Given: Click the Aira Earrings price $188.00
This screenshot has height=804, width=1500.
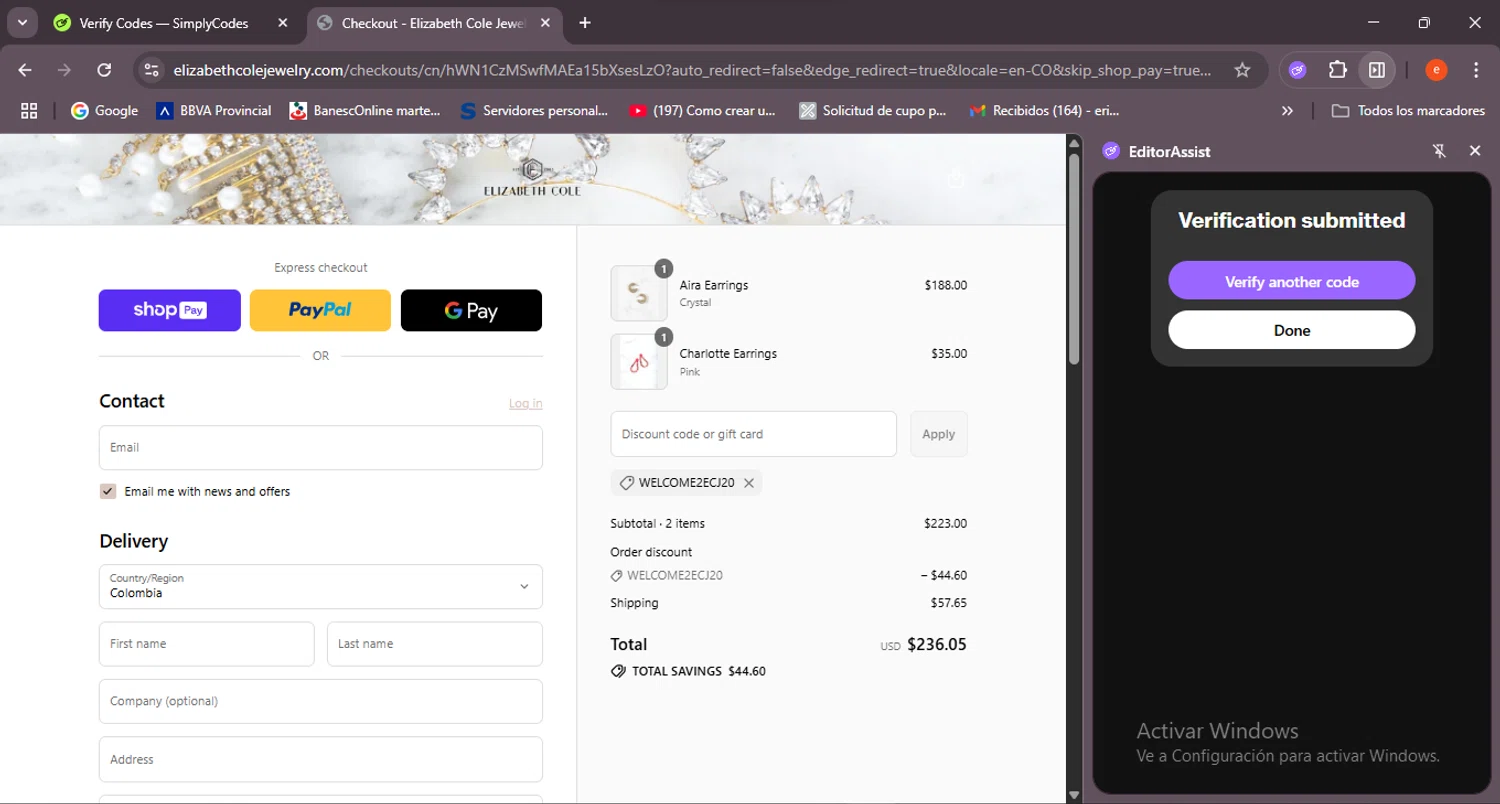Looking at the screenshot, I should pyautogui.click(x=946, y=285).
